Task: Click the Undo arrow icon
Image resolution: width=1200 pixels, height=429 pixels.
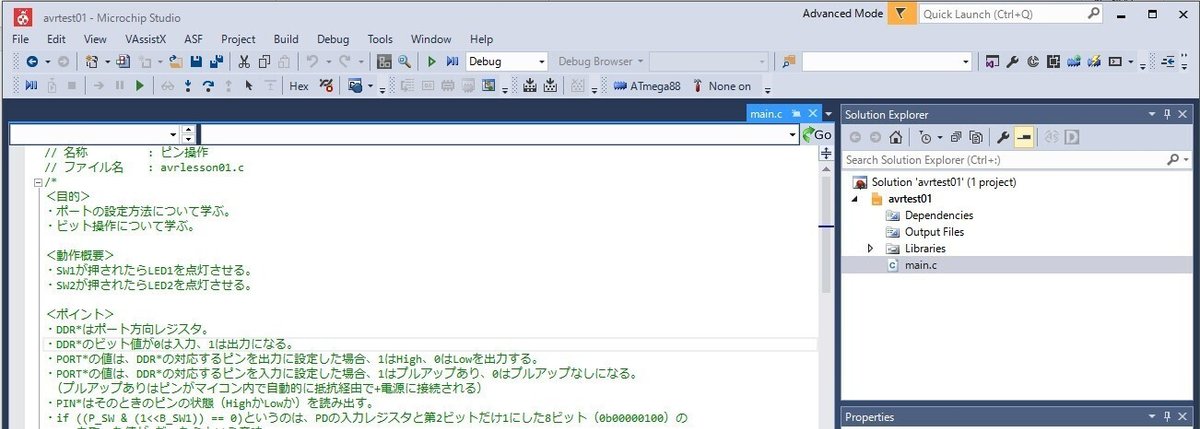Action: pos(312,61)
